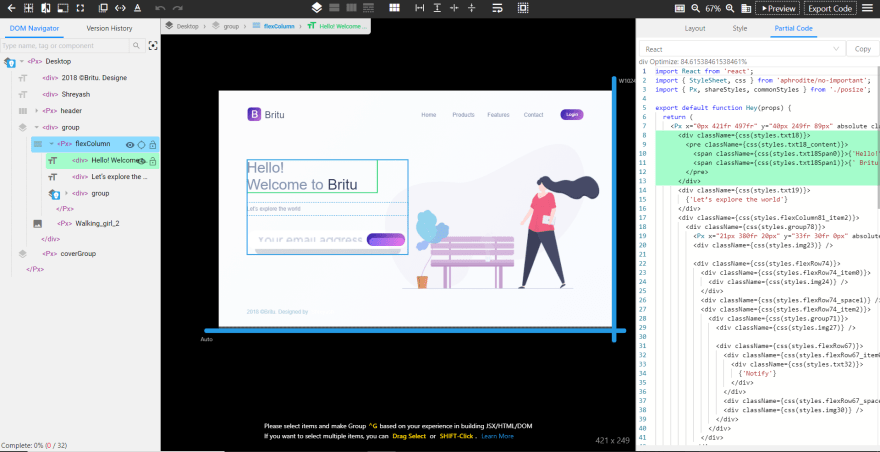Select the coverGroup tree row
This screenshot has height=452, width=880.
80,254
